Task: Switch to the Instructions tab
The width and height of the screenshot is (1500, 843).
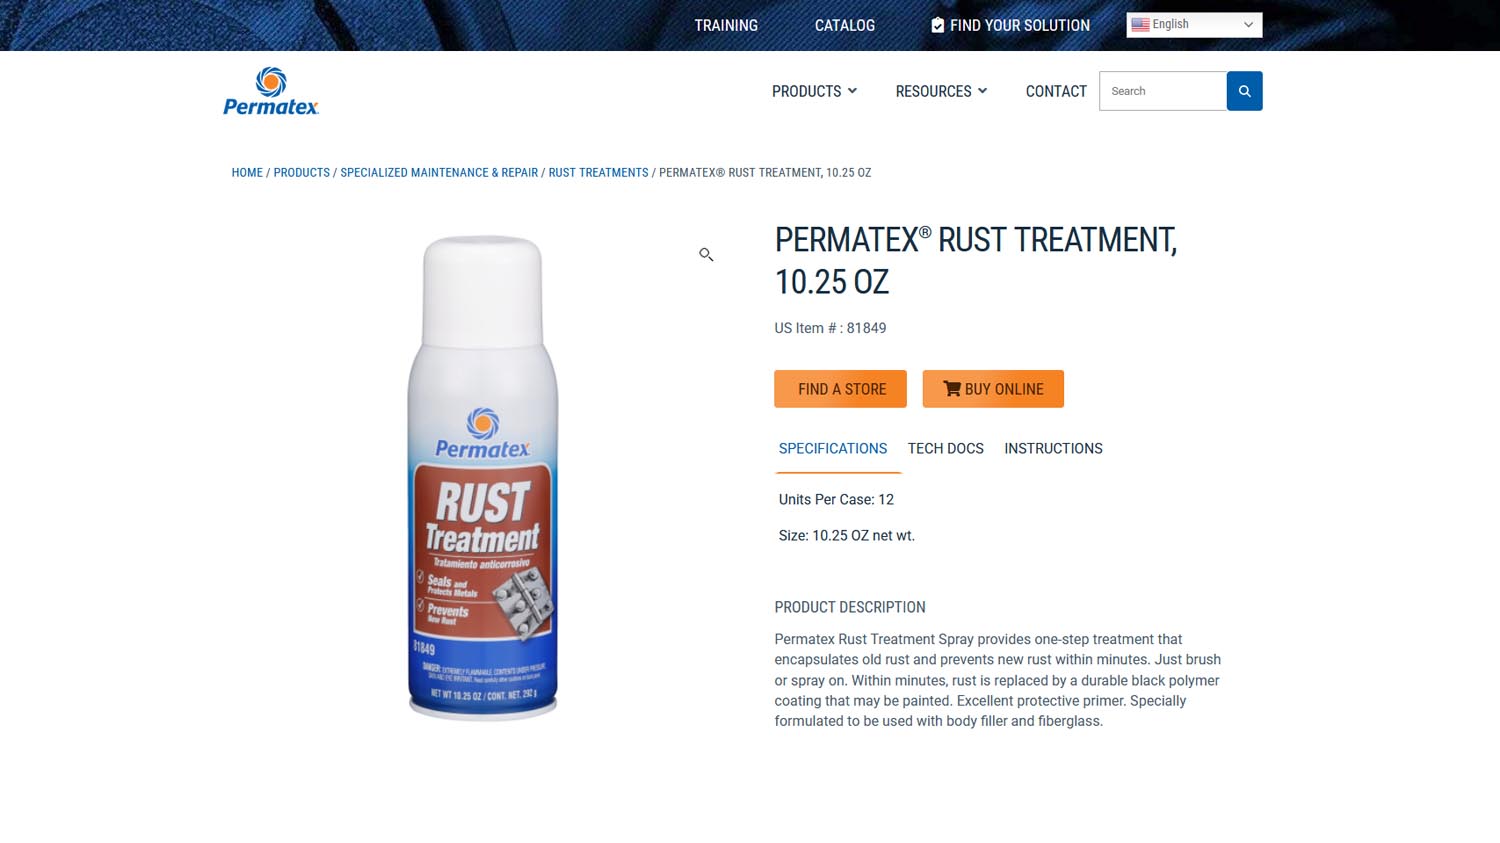Action: point(1053,449)
